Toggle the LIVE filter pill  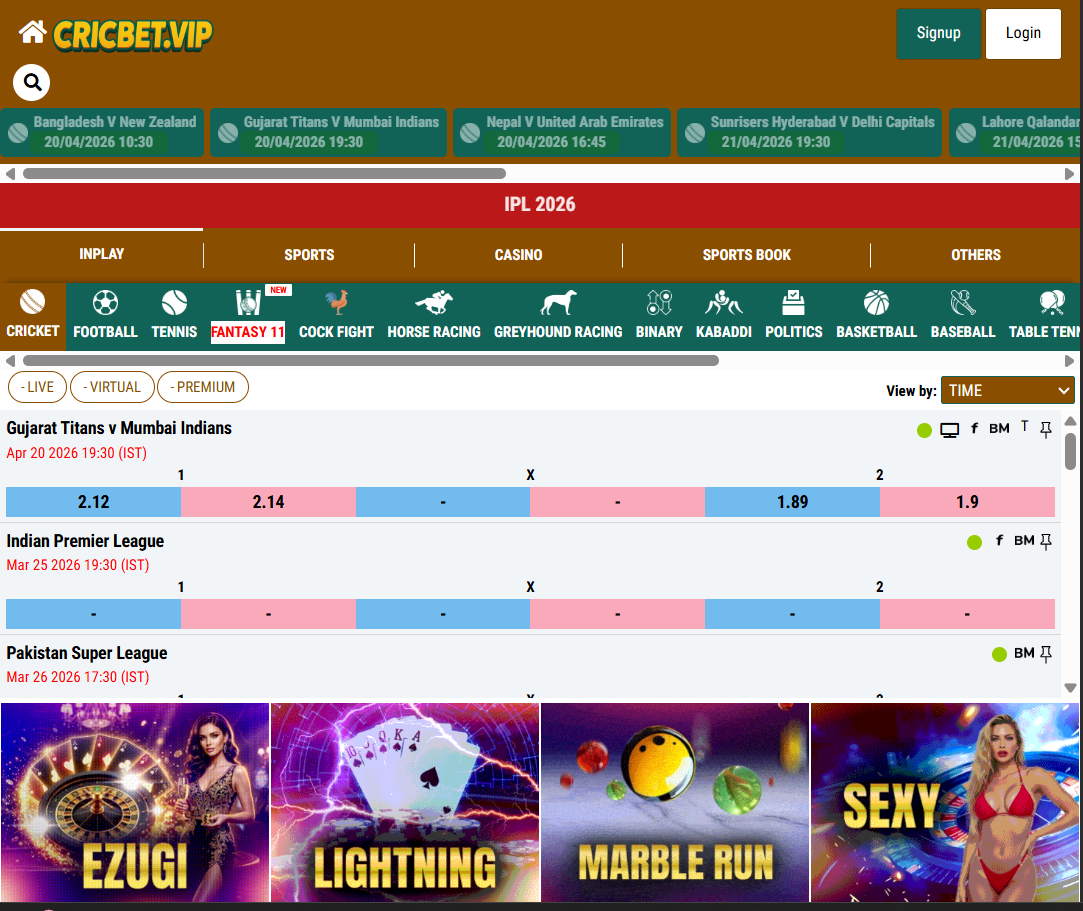tap(37, 387)
